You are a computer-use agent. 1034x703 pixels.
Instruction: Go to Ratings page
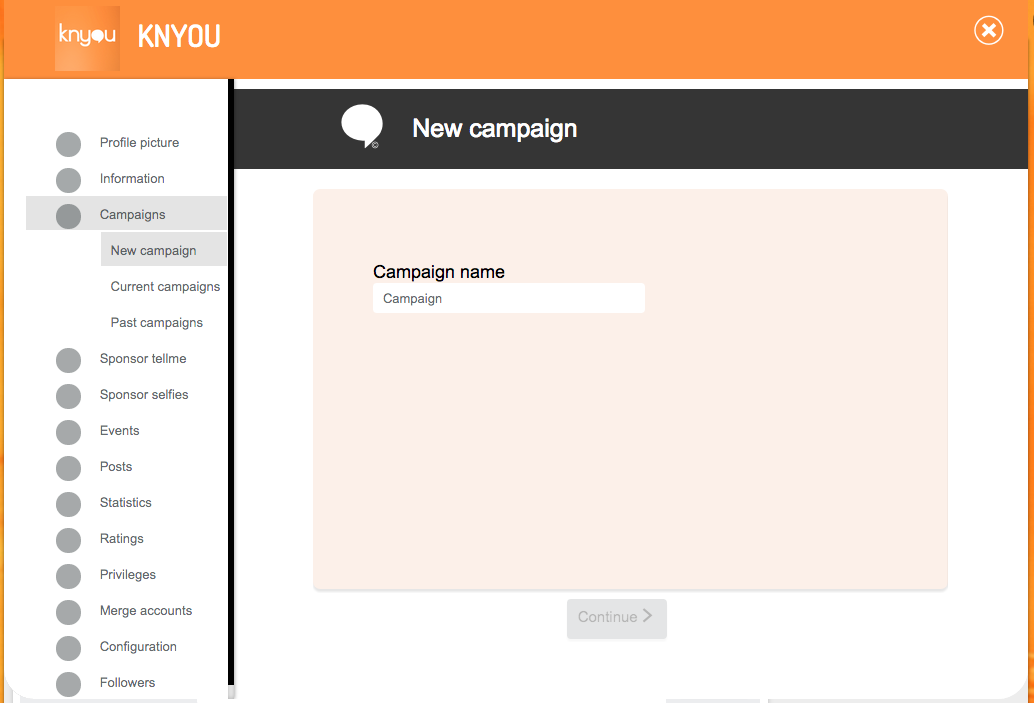[121, 538]
